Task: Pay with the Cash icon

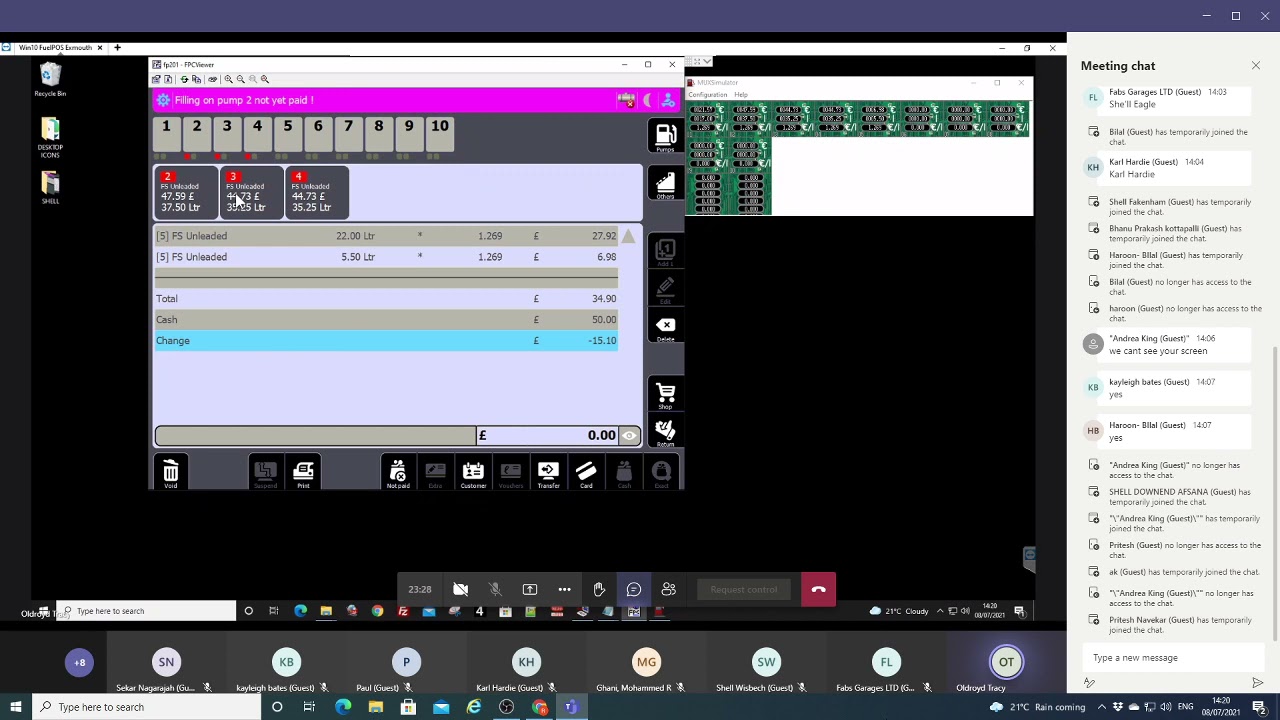Action: click(624, 472)
